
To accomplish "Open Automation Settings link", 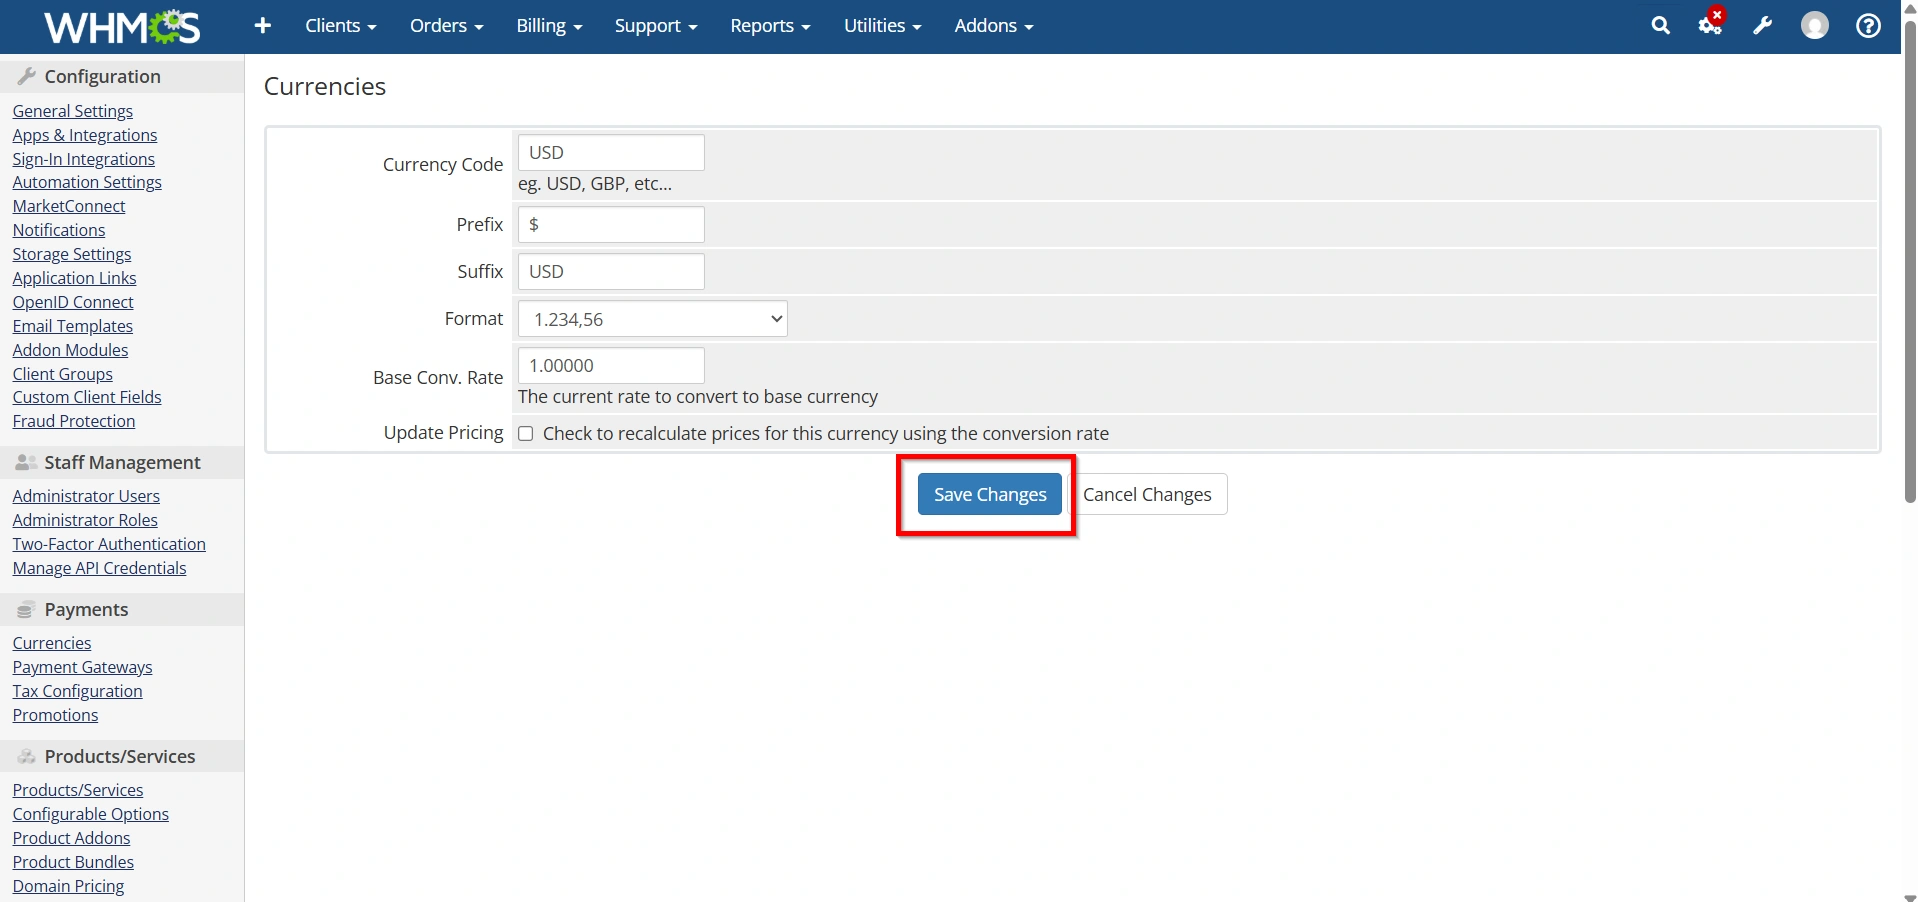I will click(x=87, y=182).
